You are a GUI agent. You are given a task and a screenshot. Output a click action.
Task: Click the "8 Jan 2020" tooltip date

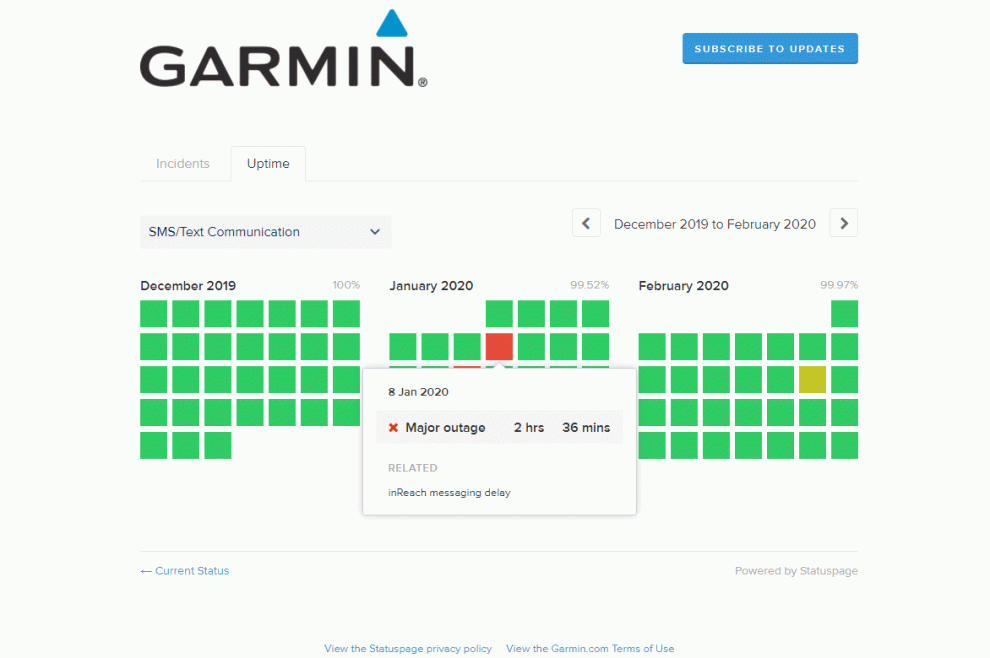tap(418, 392)
